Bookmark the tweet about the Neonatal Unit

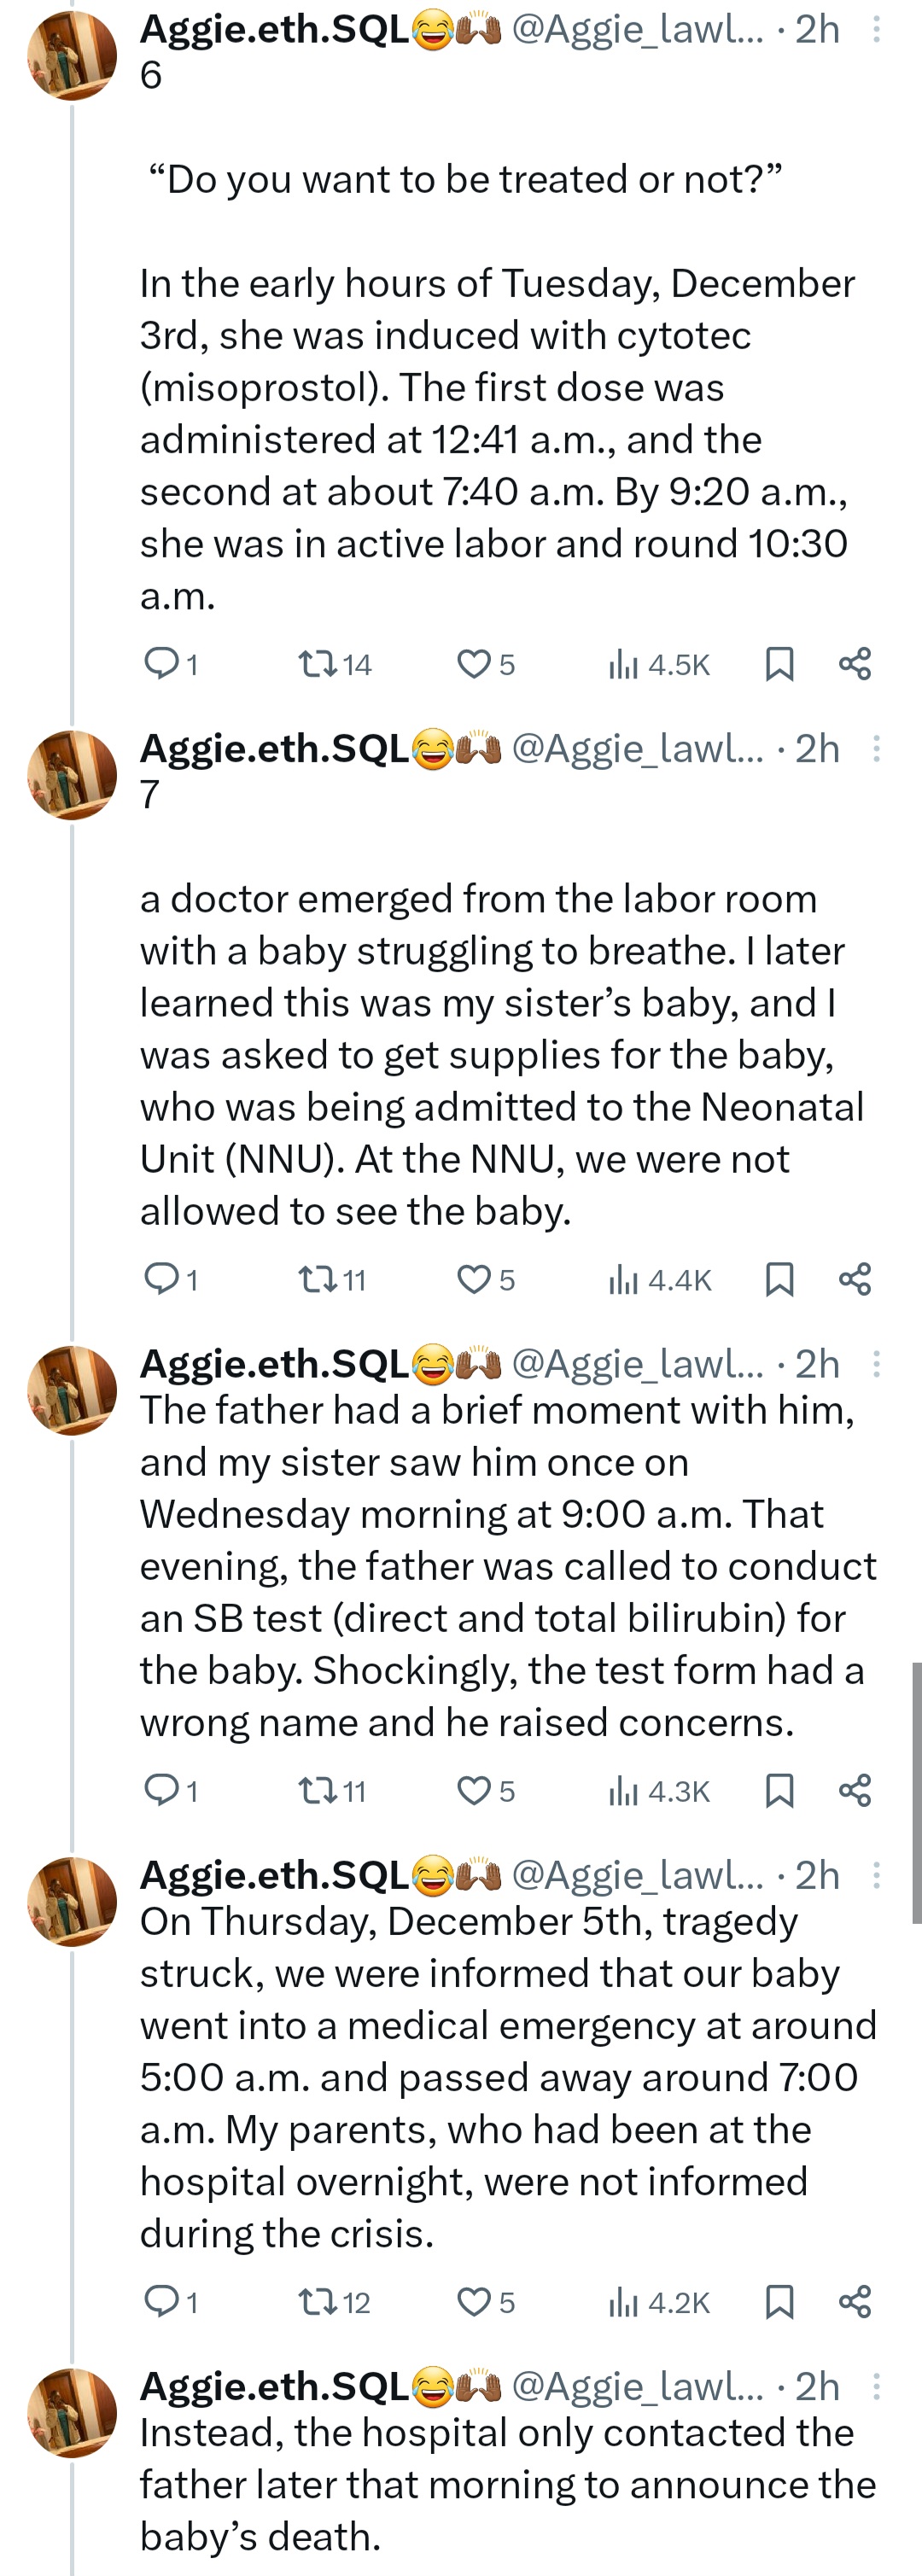779,1279
